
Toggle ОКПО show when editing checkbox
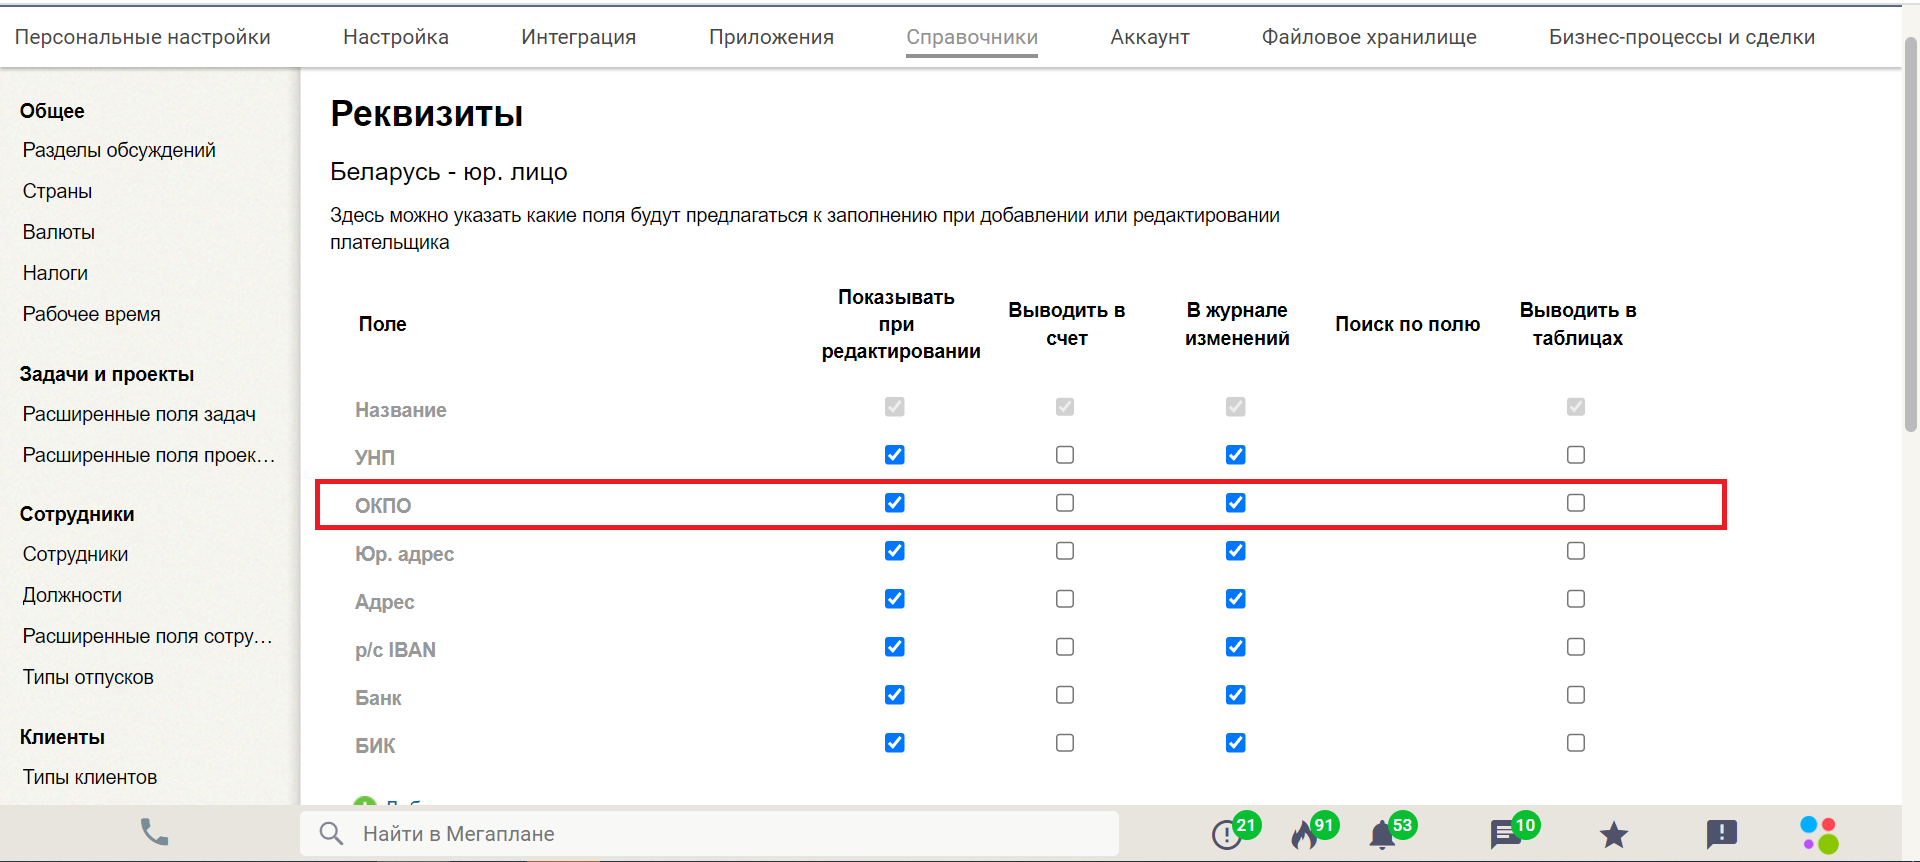(x=895, y=503)
